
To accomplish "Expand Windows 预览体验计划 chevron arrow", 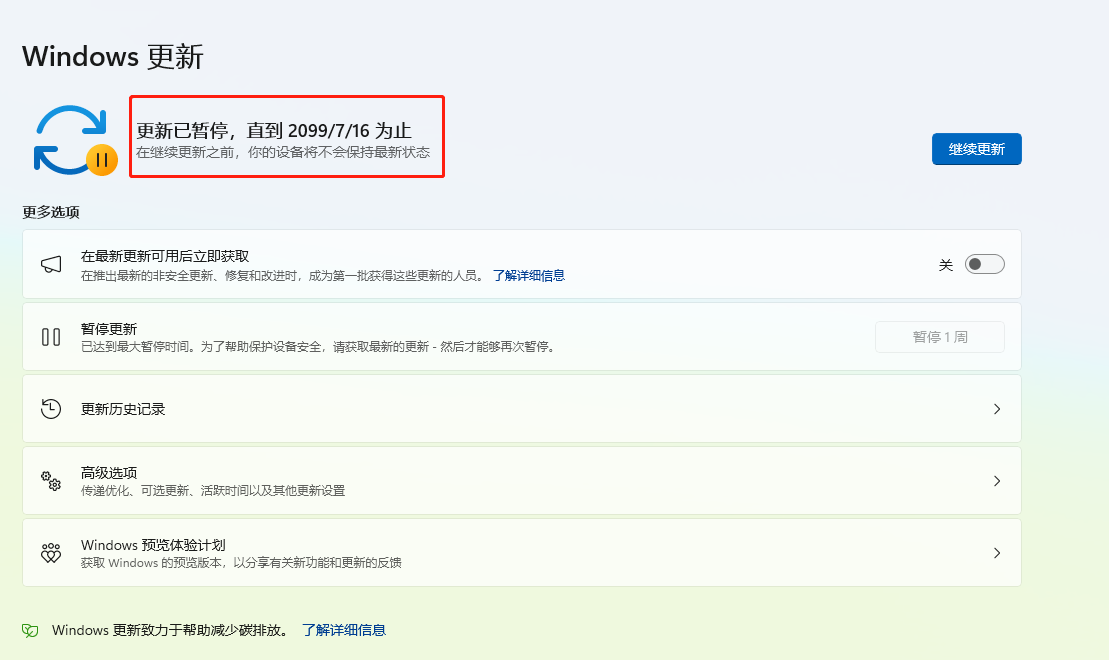I will [x=997, y=553].
